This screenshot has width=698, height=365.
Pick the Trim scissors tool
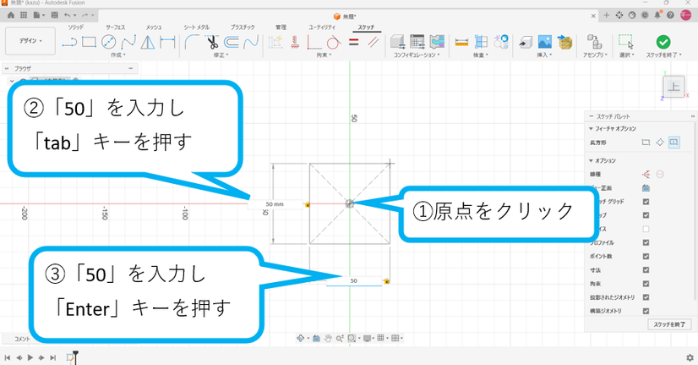click(212, 42)
